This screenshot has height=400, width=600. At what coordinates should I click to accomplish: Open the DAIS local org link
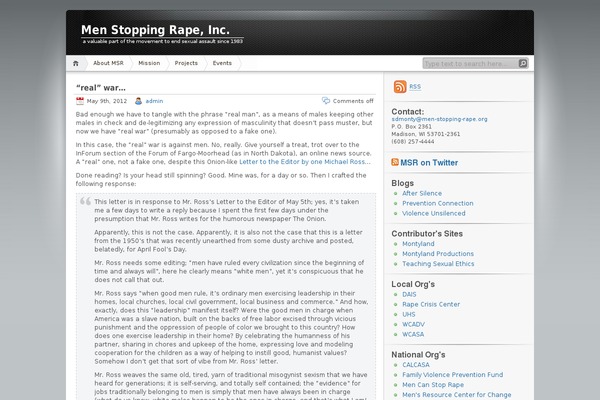click(409, 294)
